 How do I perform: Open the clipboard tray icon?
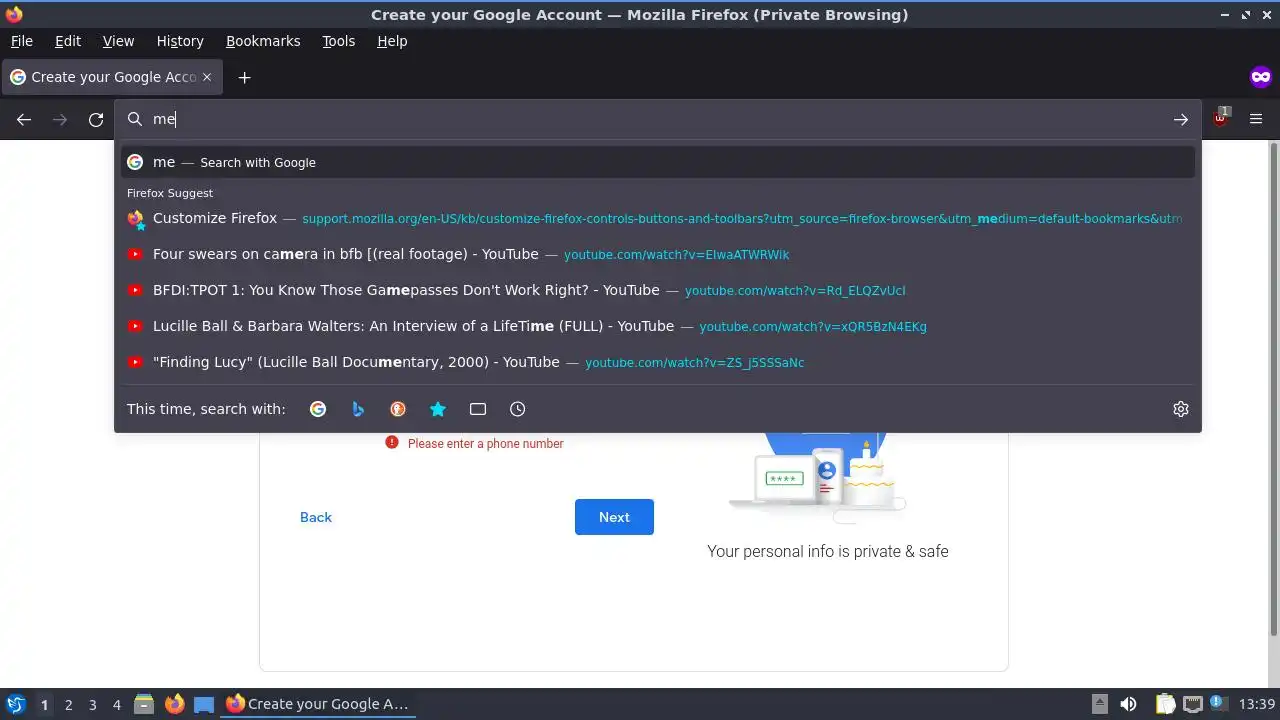(x=1165, y=704)
